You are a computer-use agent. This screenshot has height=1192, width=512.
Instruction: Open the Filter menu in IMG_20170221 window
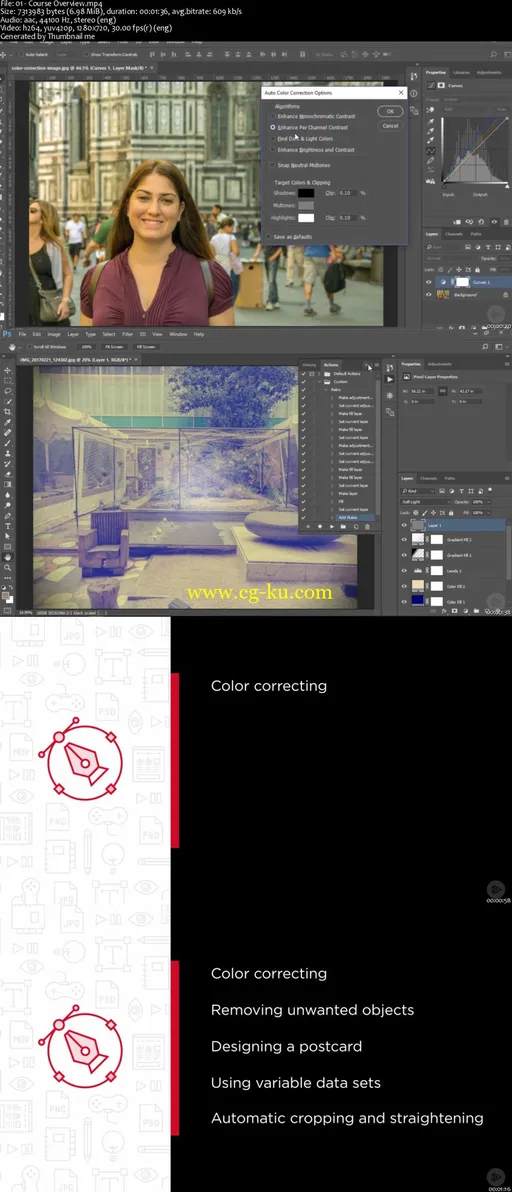(x=128, y=334)
